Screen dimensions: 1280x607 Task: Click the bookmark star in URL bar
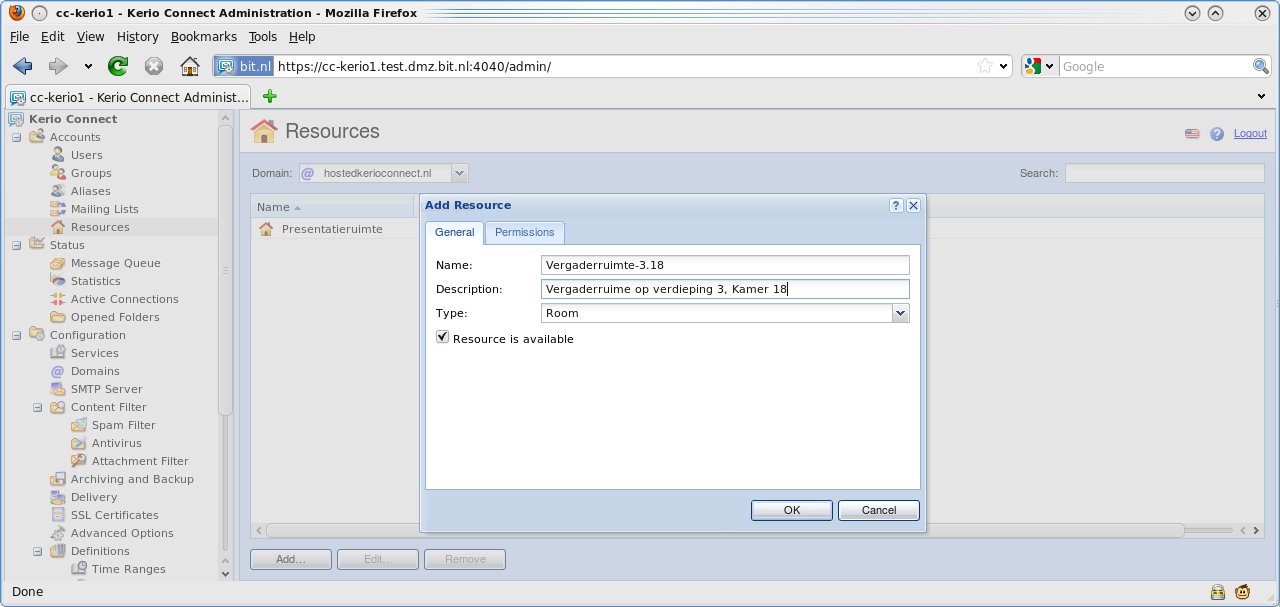[x=985, y=66]
